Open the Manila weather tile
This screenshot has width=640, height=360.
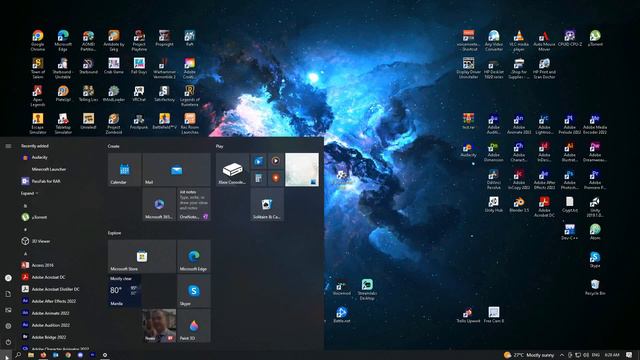(x=124, y=291)
